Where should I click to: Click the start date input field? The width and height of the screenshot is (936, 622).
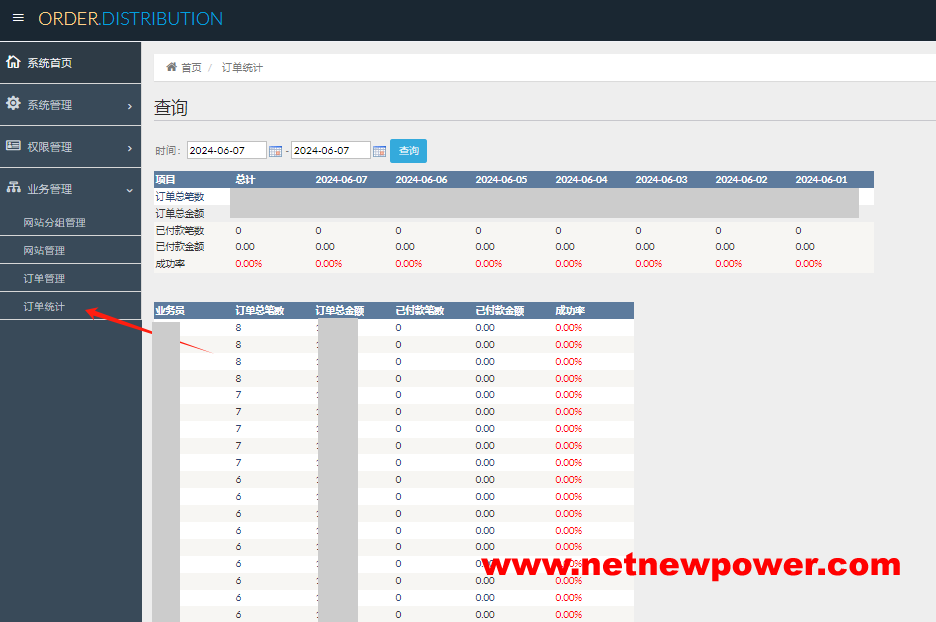[226, 150]
